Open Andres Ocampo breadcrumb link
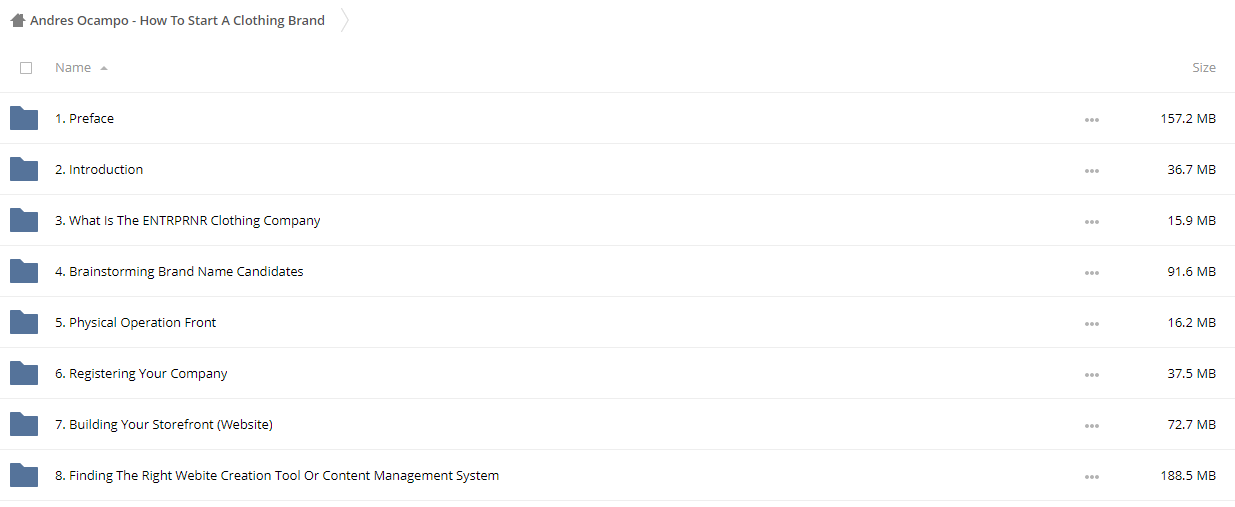The image size is (1235, 507). click(x=177, y=20)
